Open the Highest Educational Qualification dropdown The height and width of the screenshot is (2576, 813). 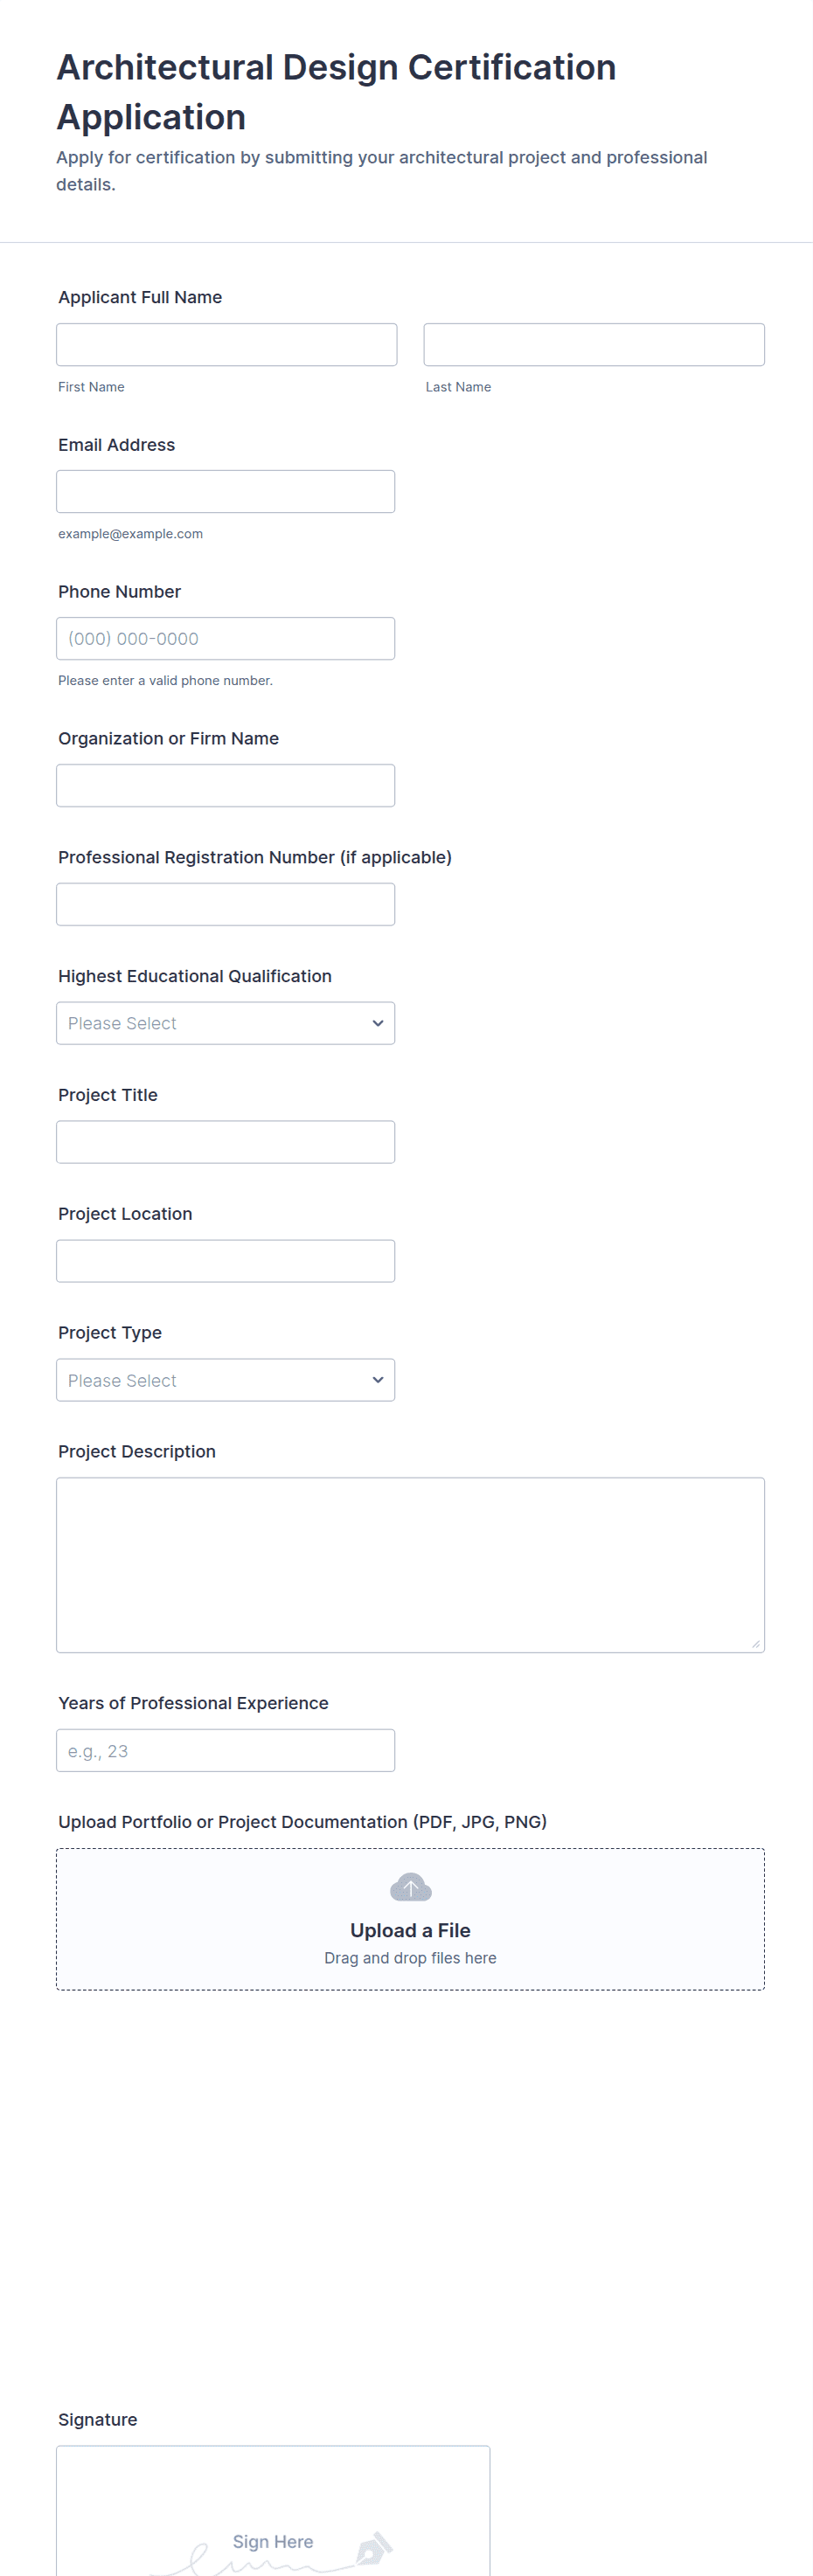click(x=225, y=1023)
